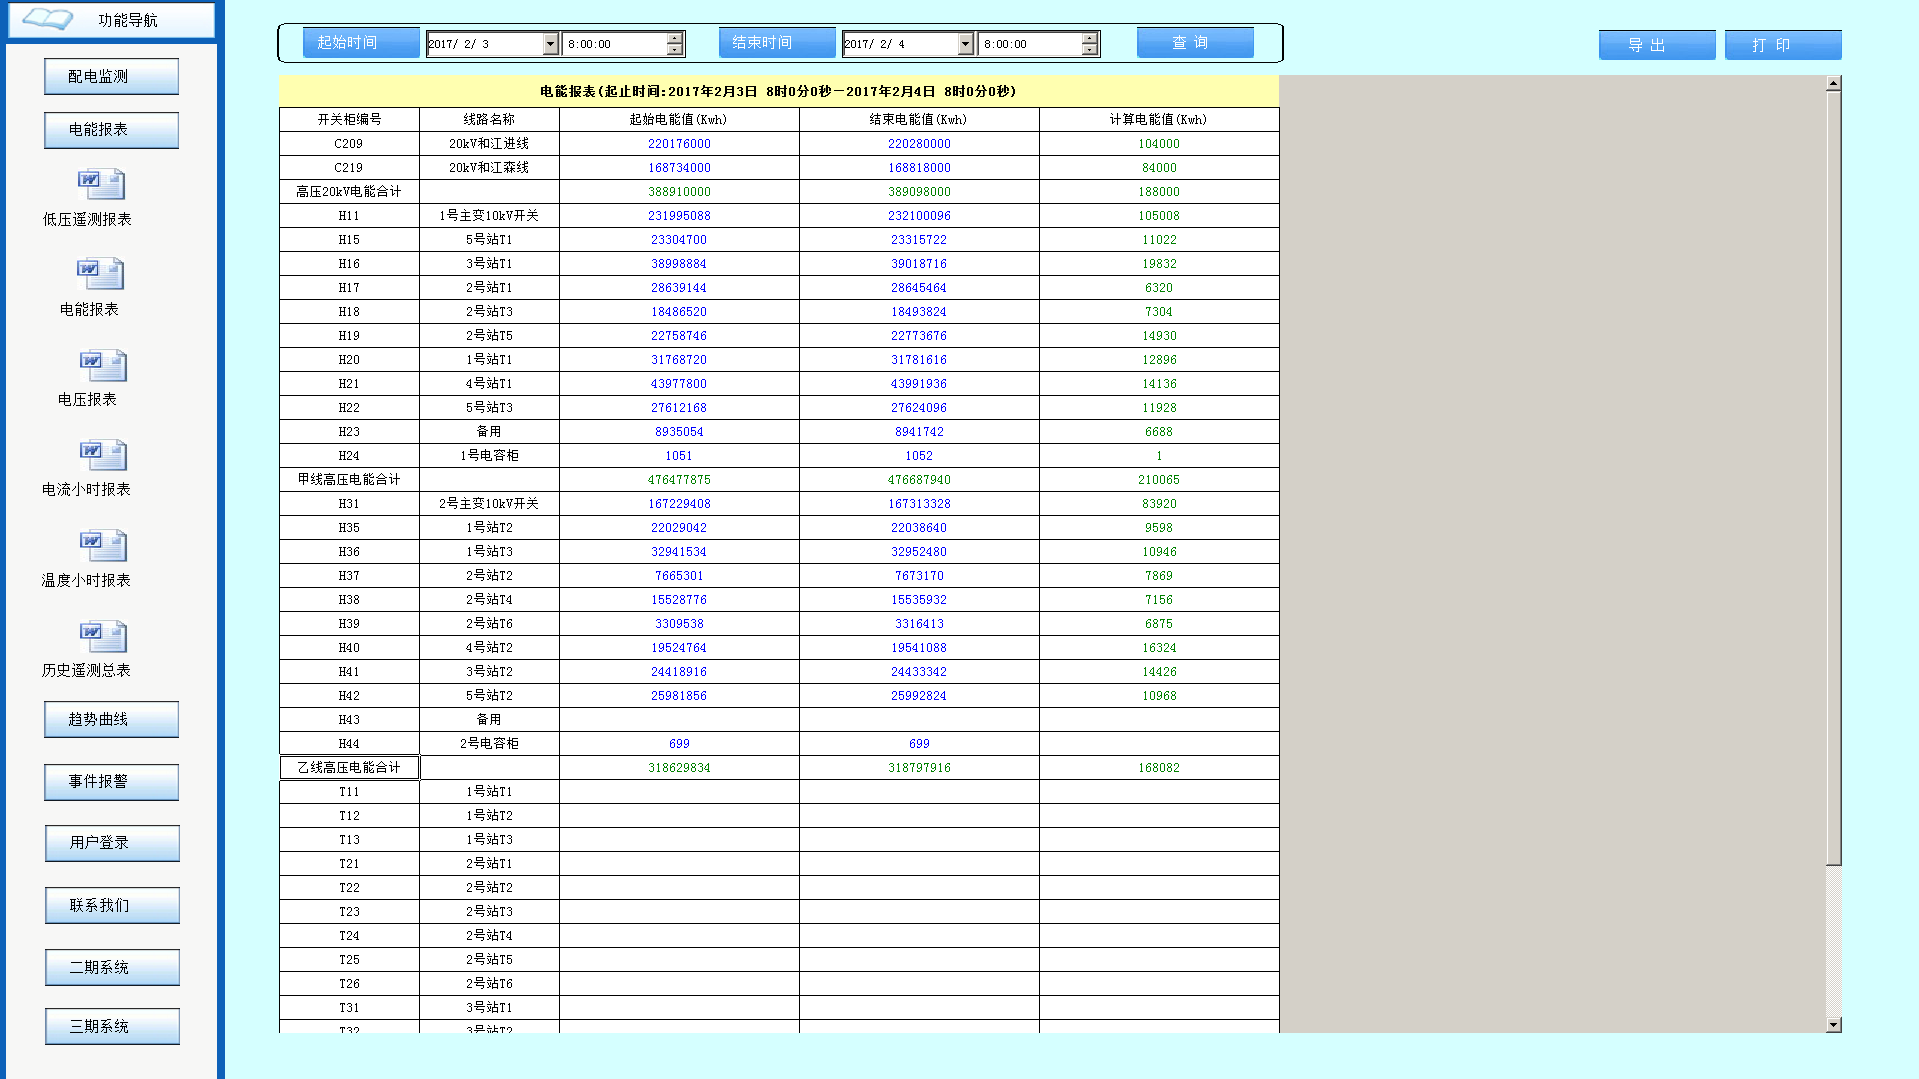Open the 电能报表 document icon in sidebar
Screen dimensions: 1919x1079
101,274
